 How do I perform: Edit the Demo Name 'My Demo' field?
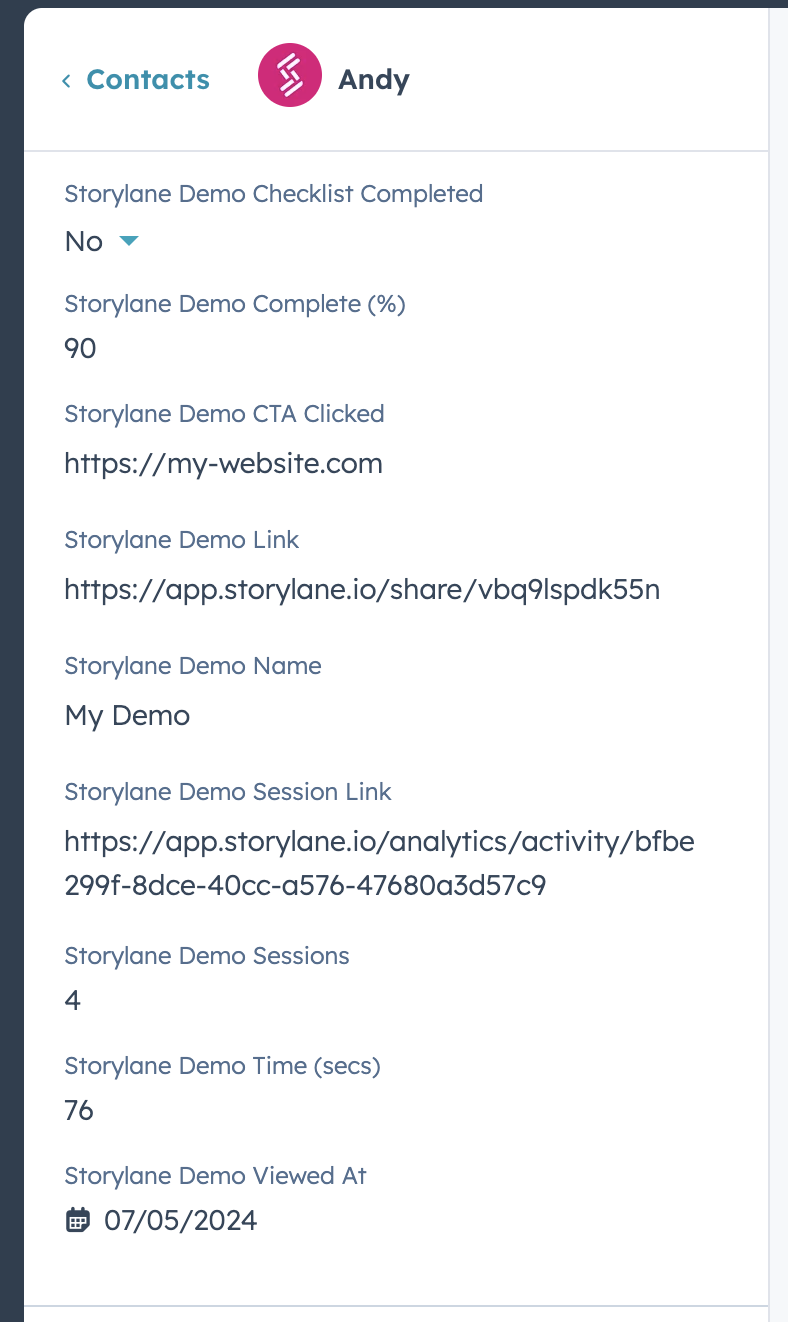coord(127,716)
